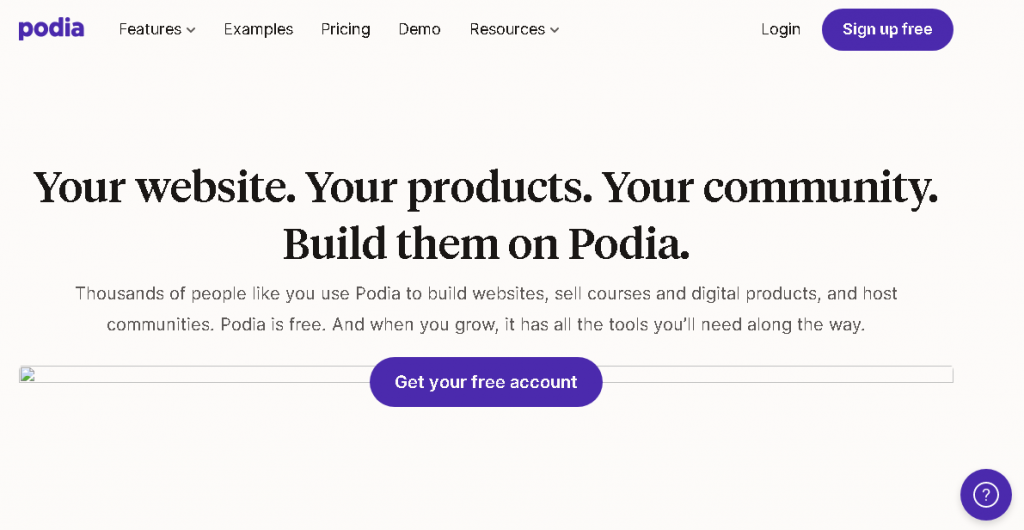Click the Sign up free button
The image size is (1024, 530).
888,29
